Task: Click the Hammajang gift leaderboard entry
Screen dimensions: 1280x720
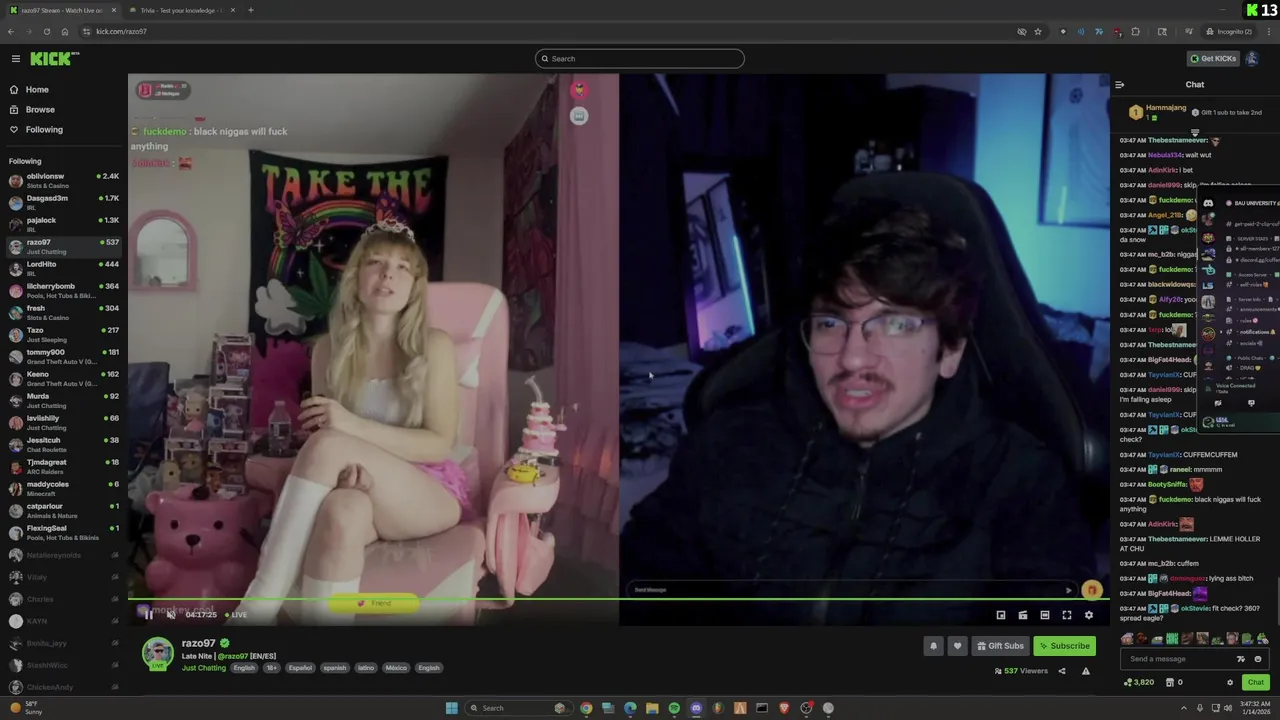Action: pos(1160,112)
